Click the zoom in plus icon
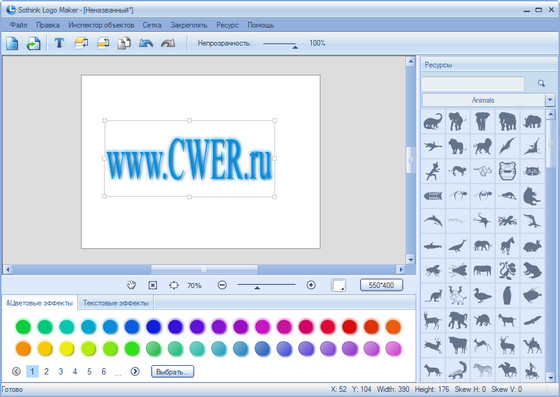This screenshot has width=560, height=397. pyautogui.click(x=311, y=285)
